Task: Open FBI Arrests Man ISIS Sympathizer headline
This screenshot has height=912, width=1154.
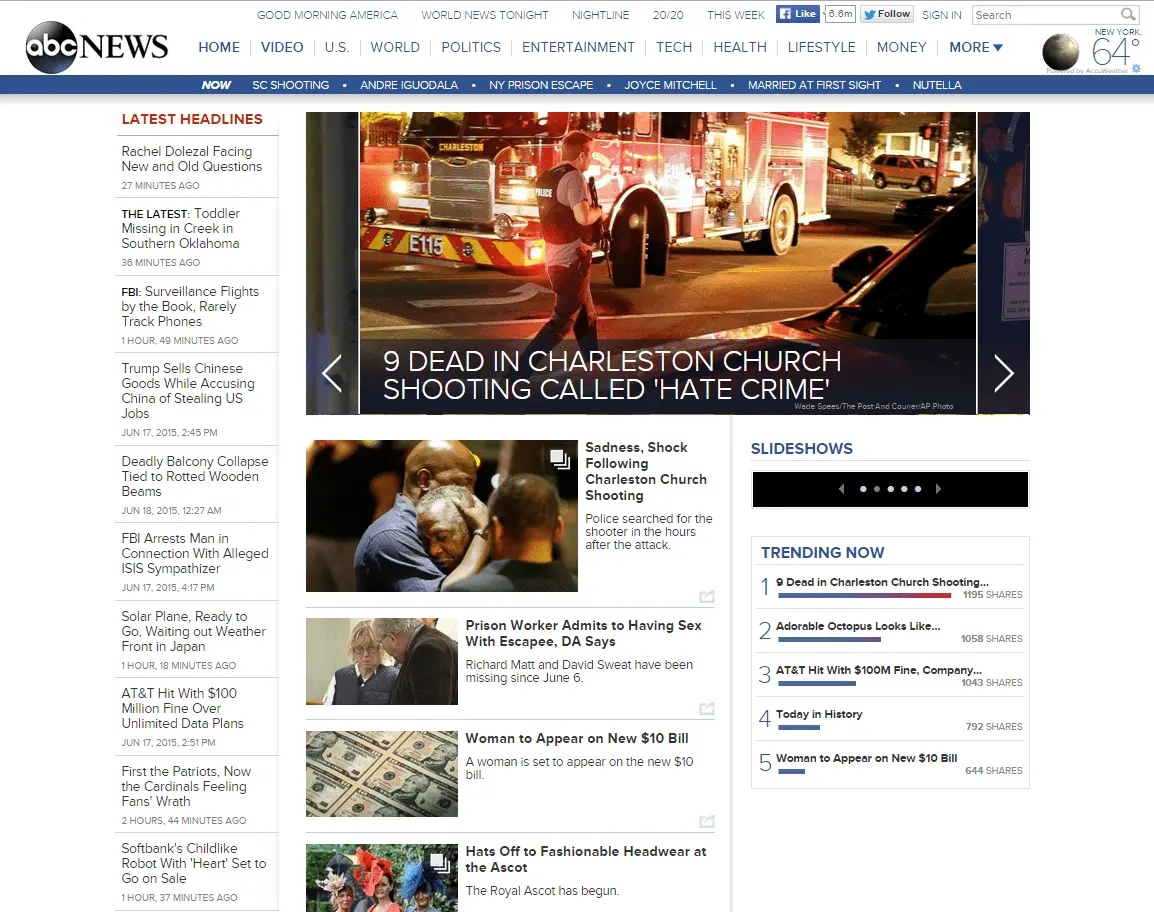Action: click(194, 554)
